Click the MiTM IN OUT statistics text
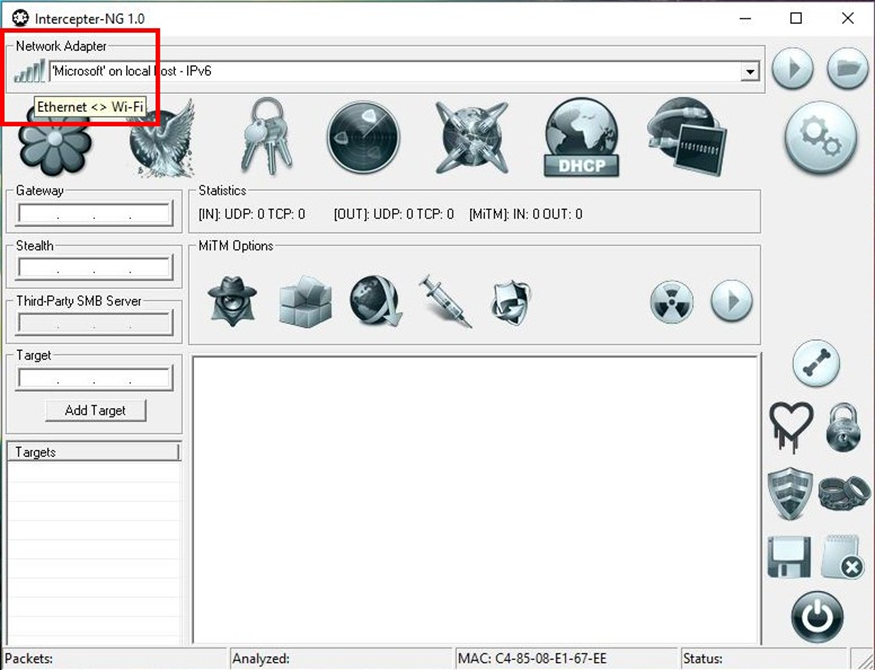 (526, 214)
